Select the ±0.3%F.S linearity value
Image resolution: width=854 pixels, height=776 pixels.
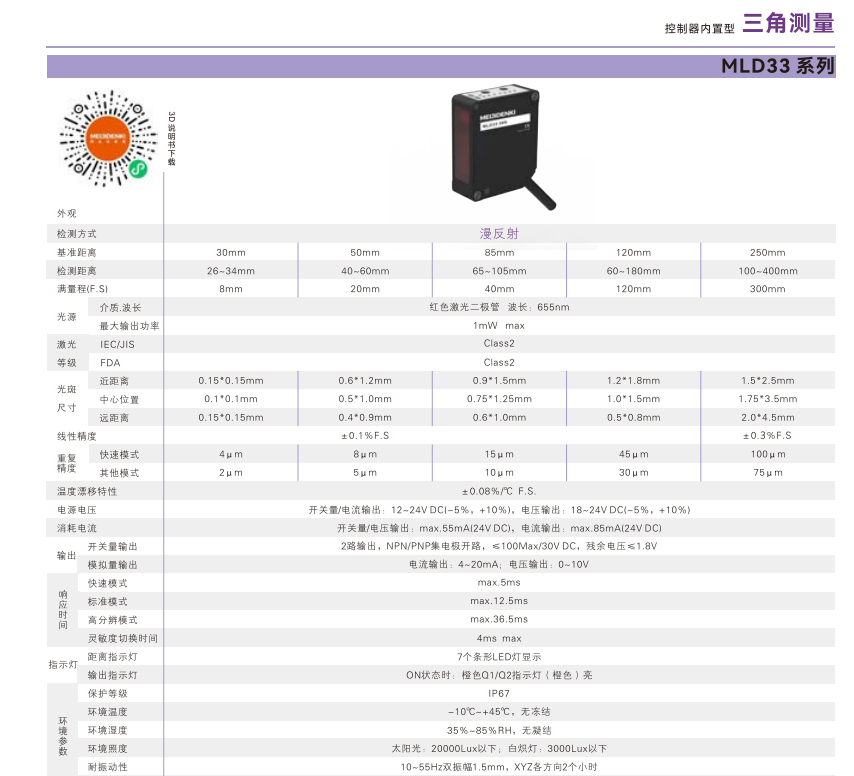767,436
